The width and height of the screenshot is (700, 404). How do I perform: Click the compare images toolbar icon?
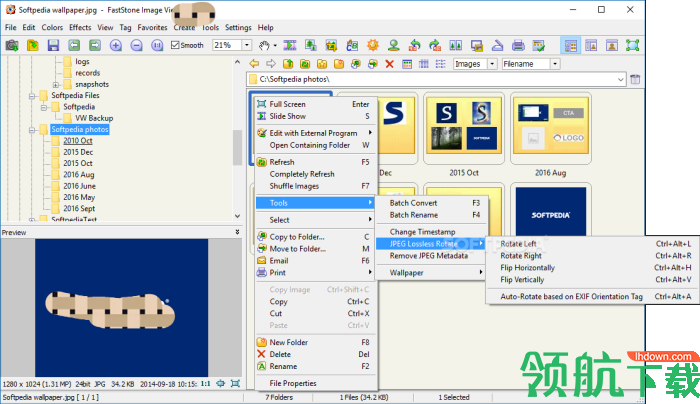pos(456,45)
